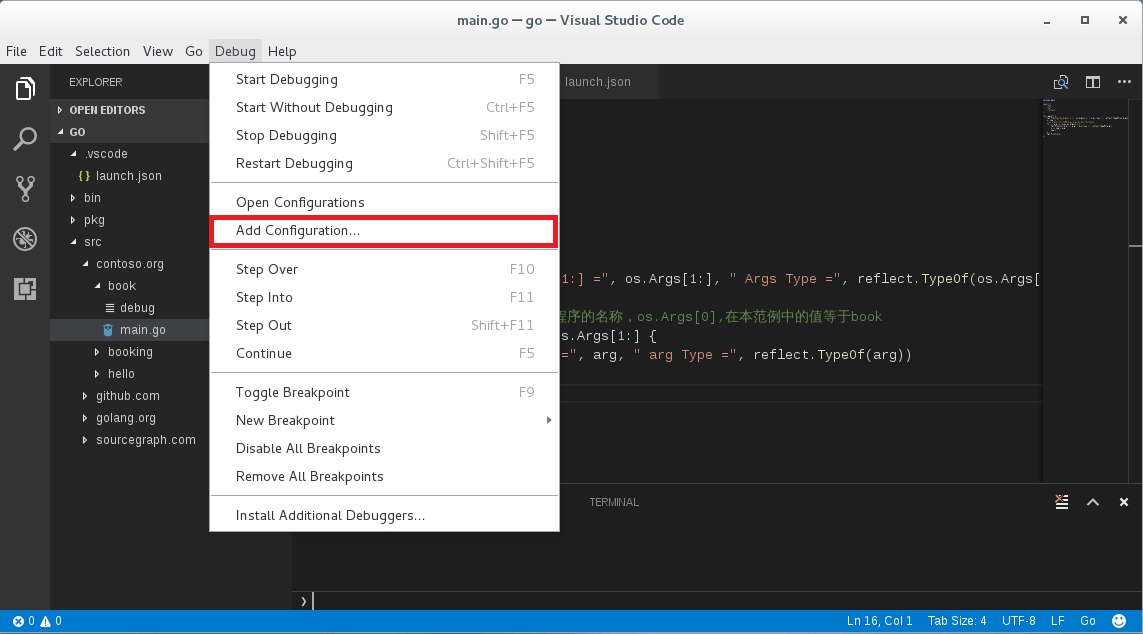The image size is (1143, 634).
Task: Open the Extensions view in activity bar
Action: [x=25, y=289]
